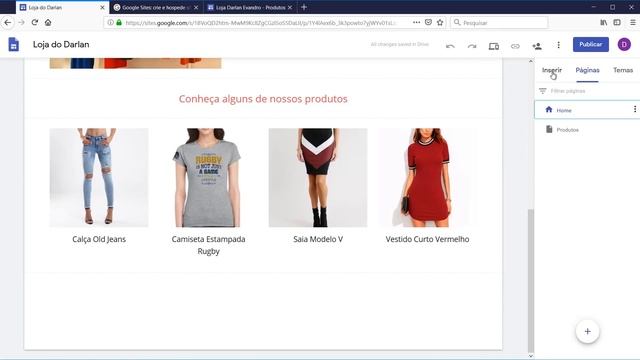Open the page actions three-dot menu

point(416,22)
